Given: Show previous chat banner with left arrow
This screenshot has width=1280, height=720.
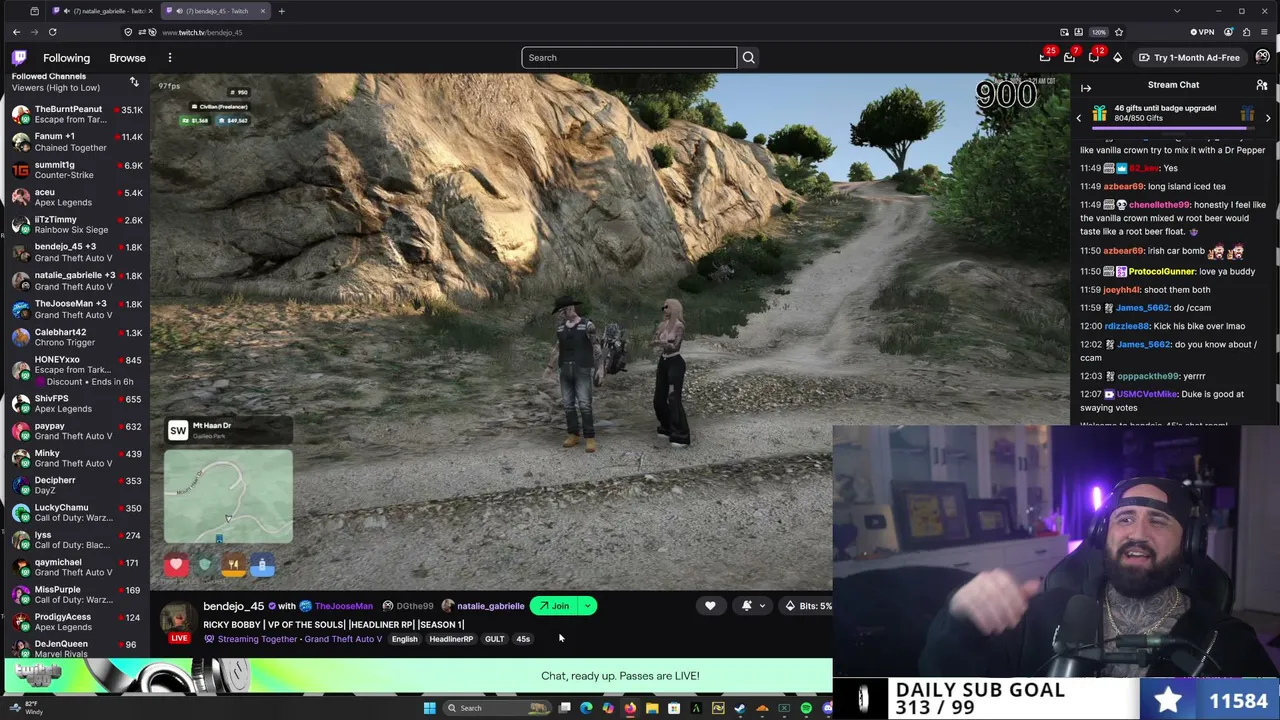Looking at the screenshot, I should point(1078,118).
